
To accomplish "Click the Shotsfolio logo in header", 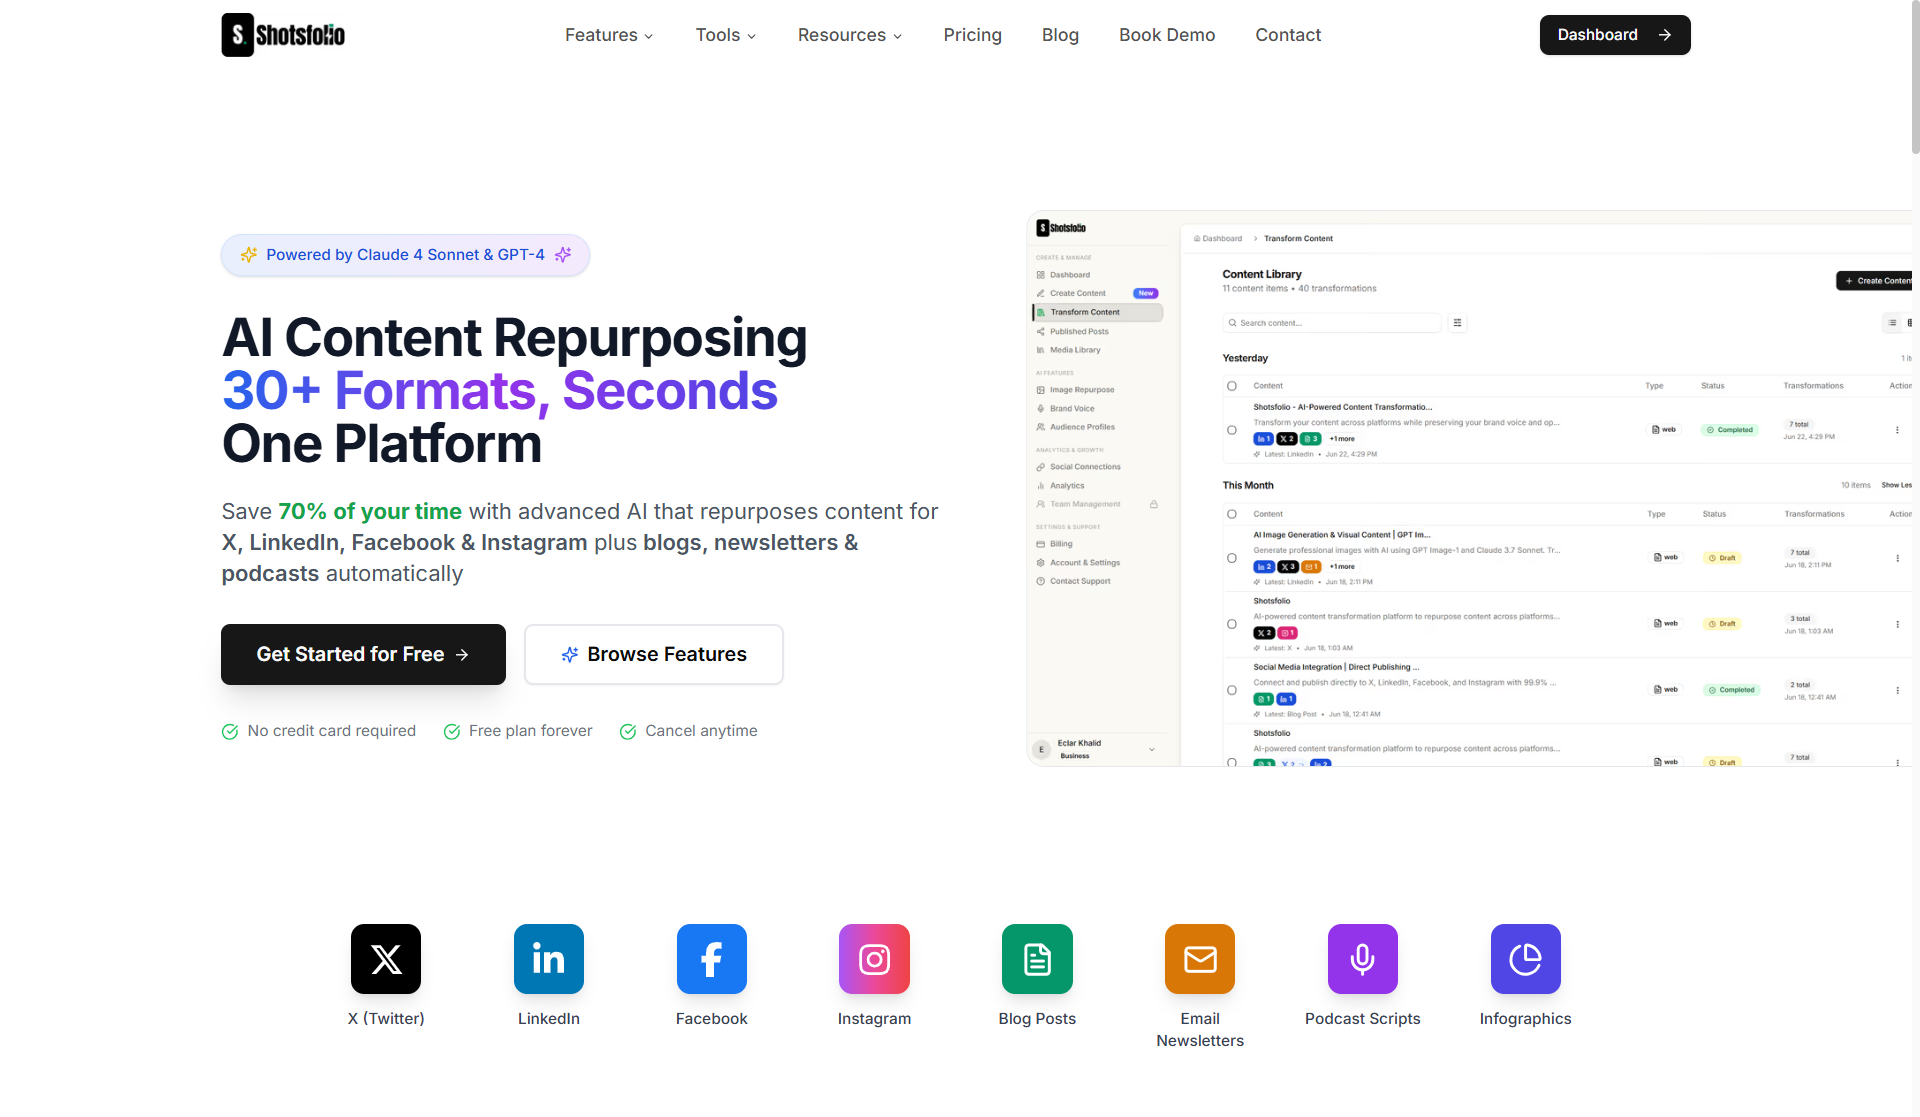I will tap(283, 35).
